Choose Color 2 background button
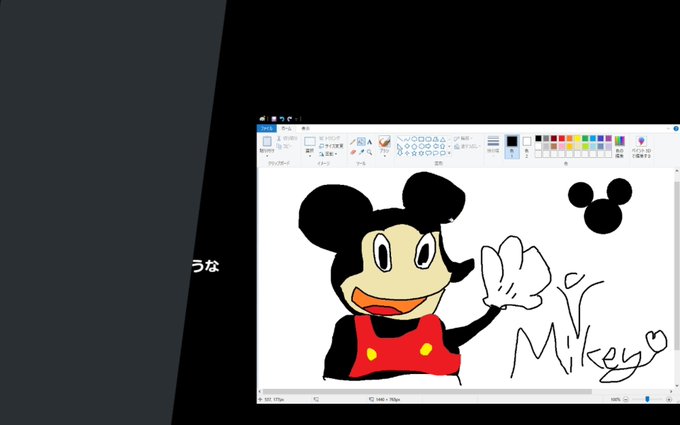The width and height of the screenshot is (680, 425). (526, 147)
